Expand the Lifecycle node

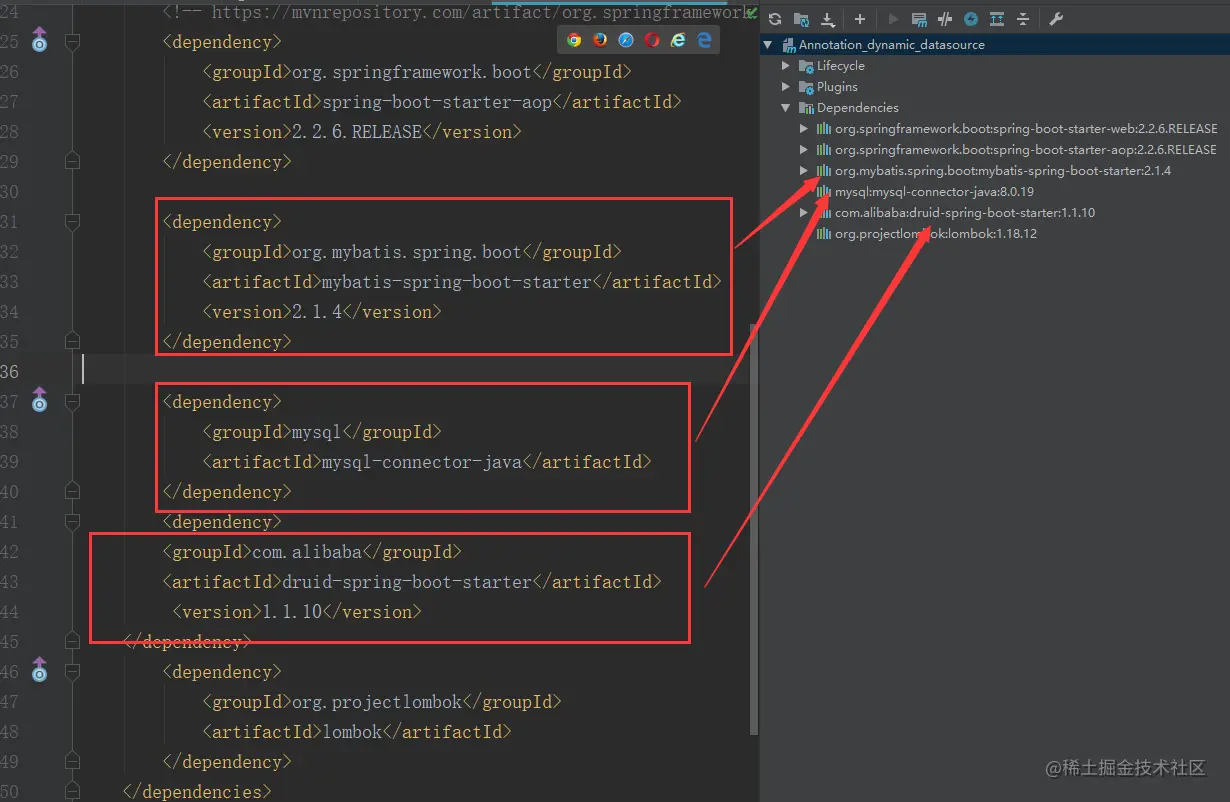(x=786, y=66)
